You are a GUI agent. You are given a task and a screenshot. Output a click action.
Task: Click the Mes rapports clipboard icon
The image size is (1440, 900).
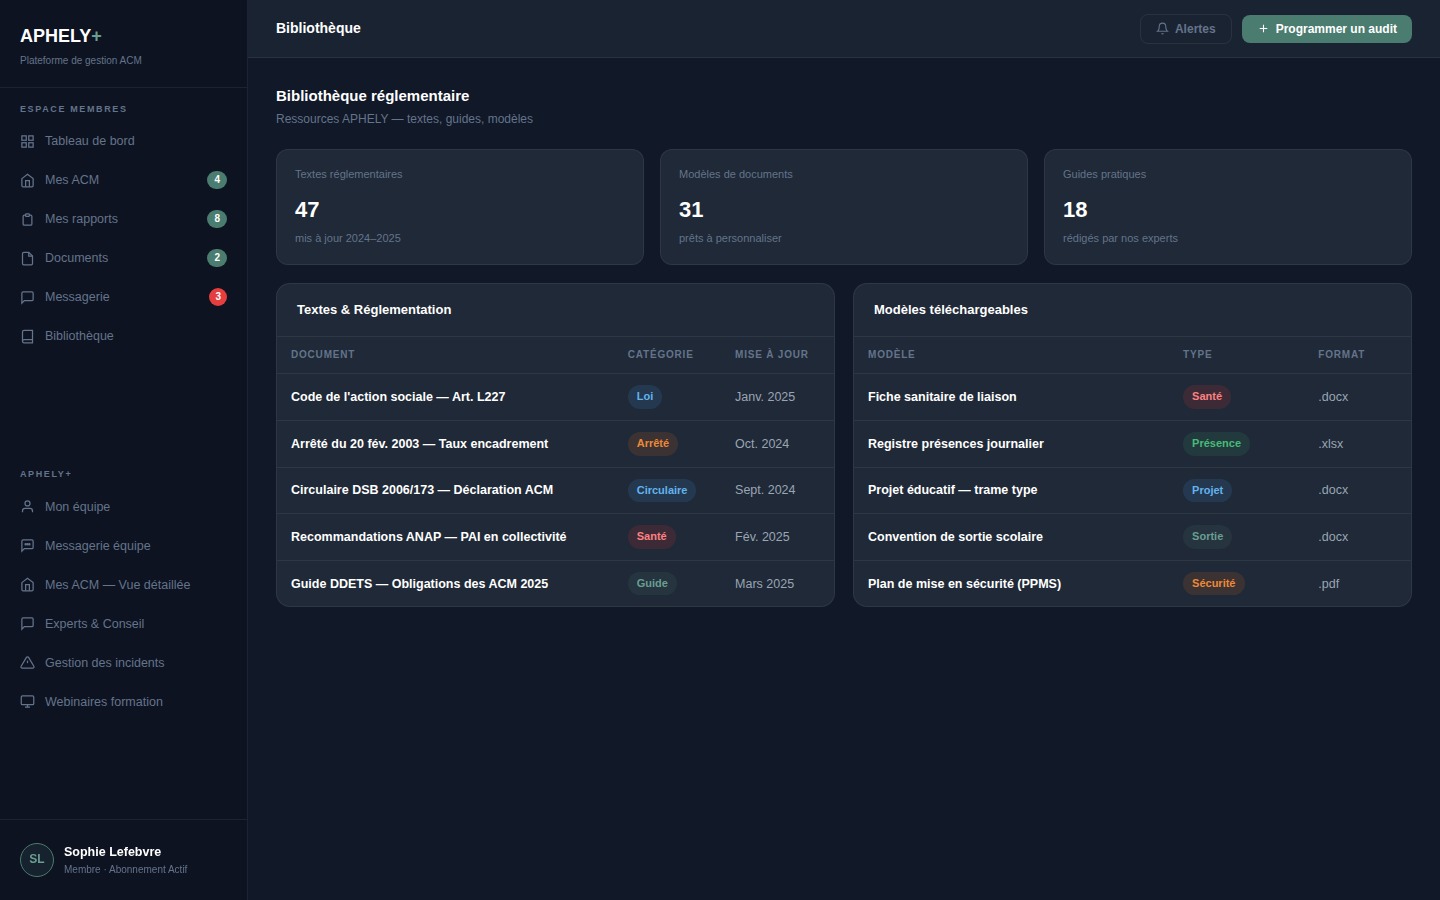tap(27, 220)
